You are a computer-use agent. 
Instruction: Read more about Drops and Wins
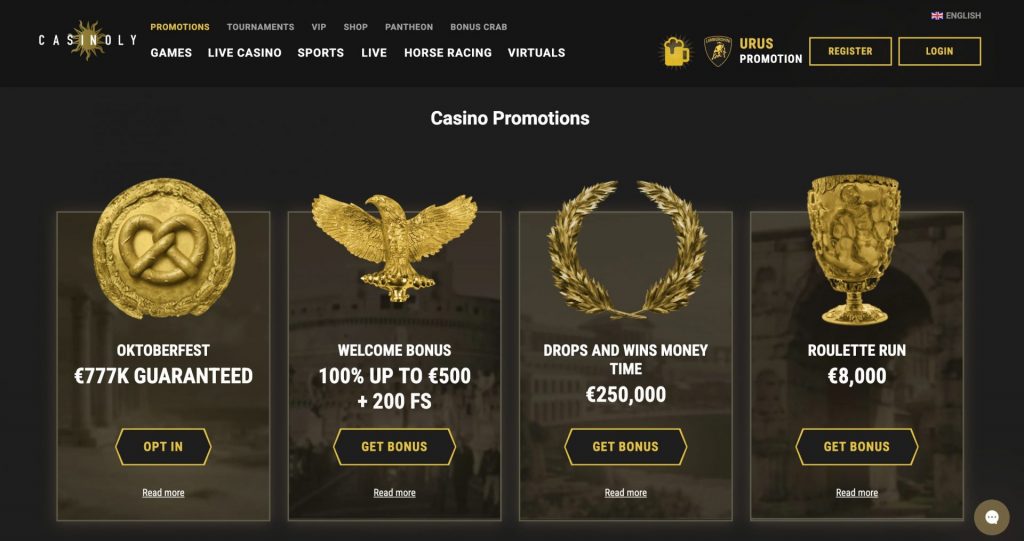626,493
